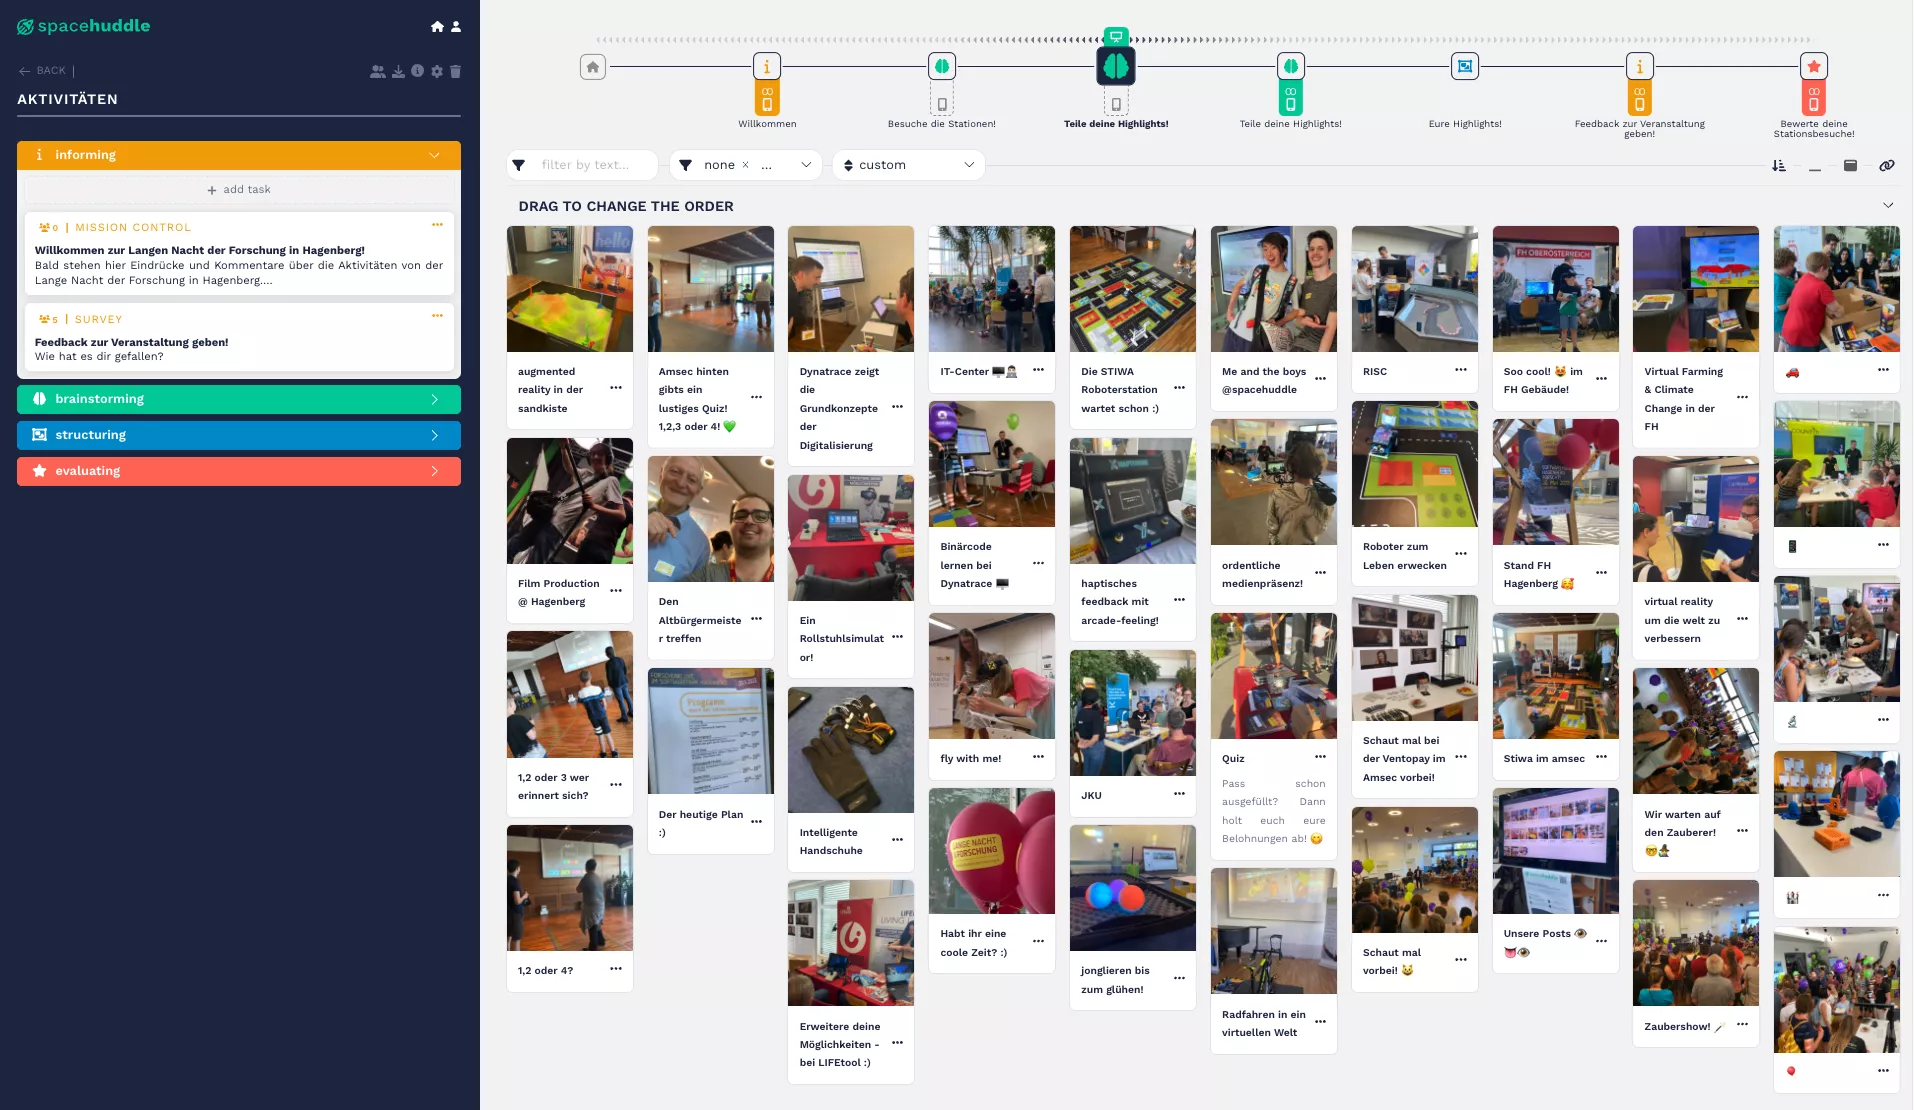
Task: Open session settings gear icon
Action: pos(437,72)
